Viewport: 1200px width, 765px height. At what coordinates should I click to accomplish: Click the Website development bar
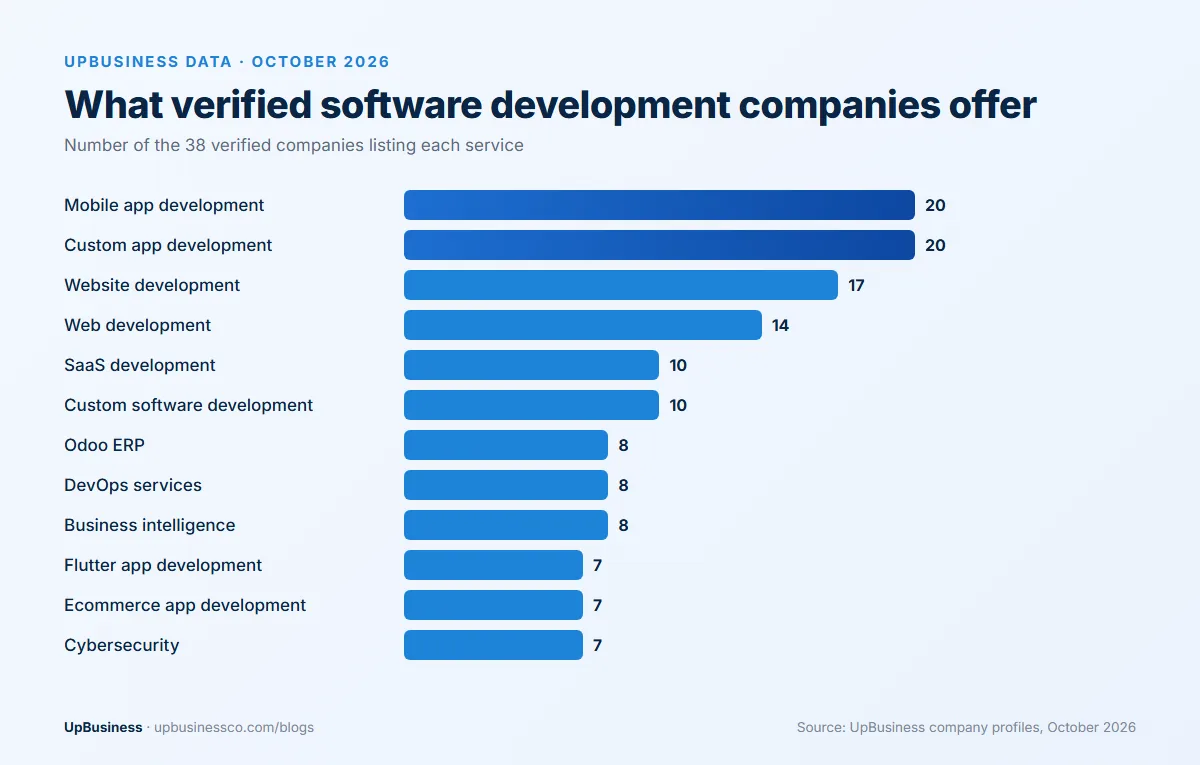[621, 285]
